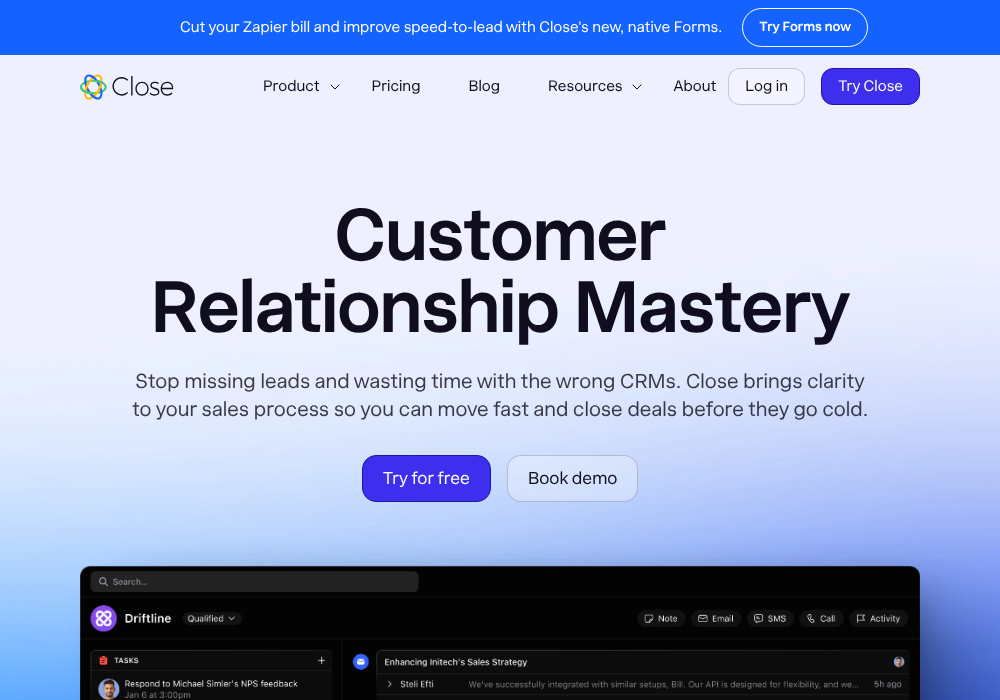Click the Note button in the lead toolbar

(661, 619)
